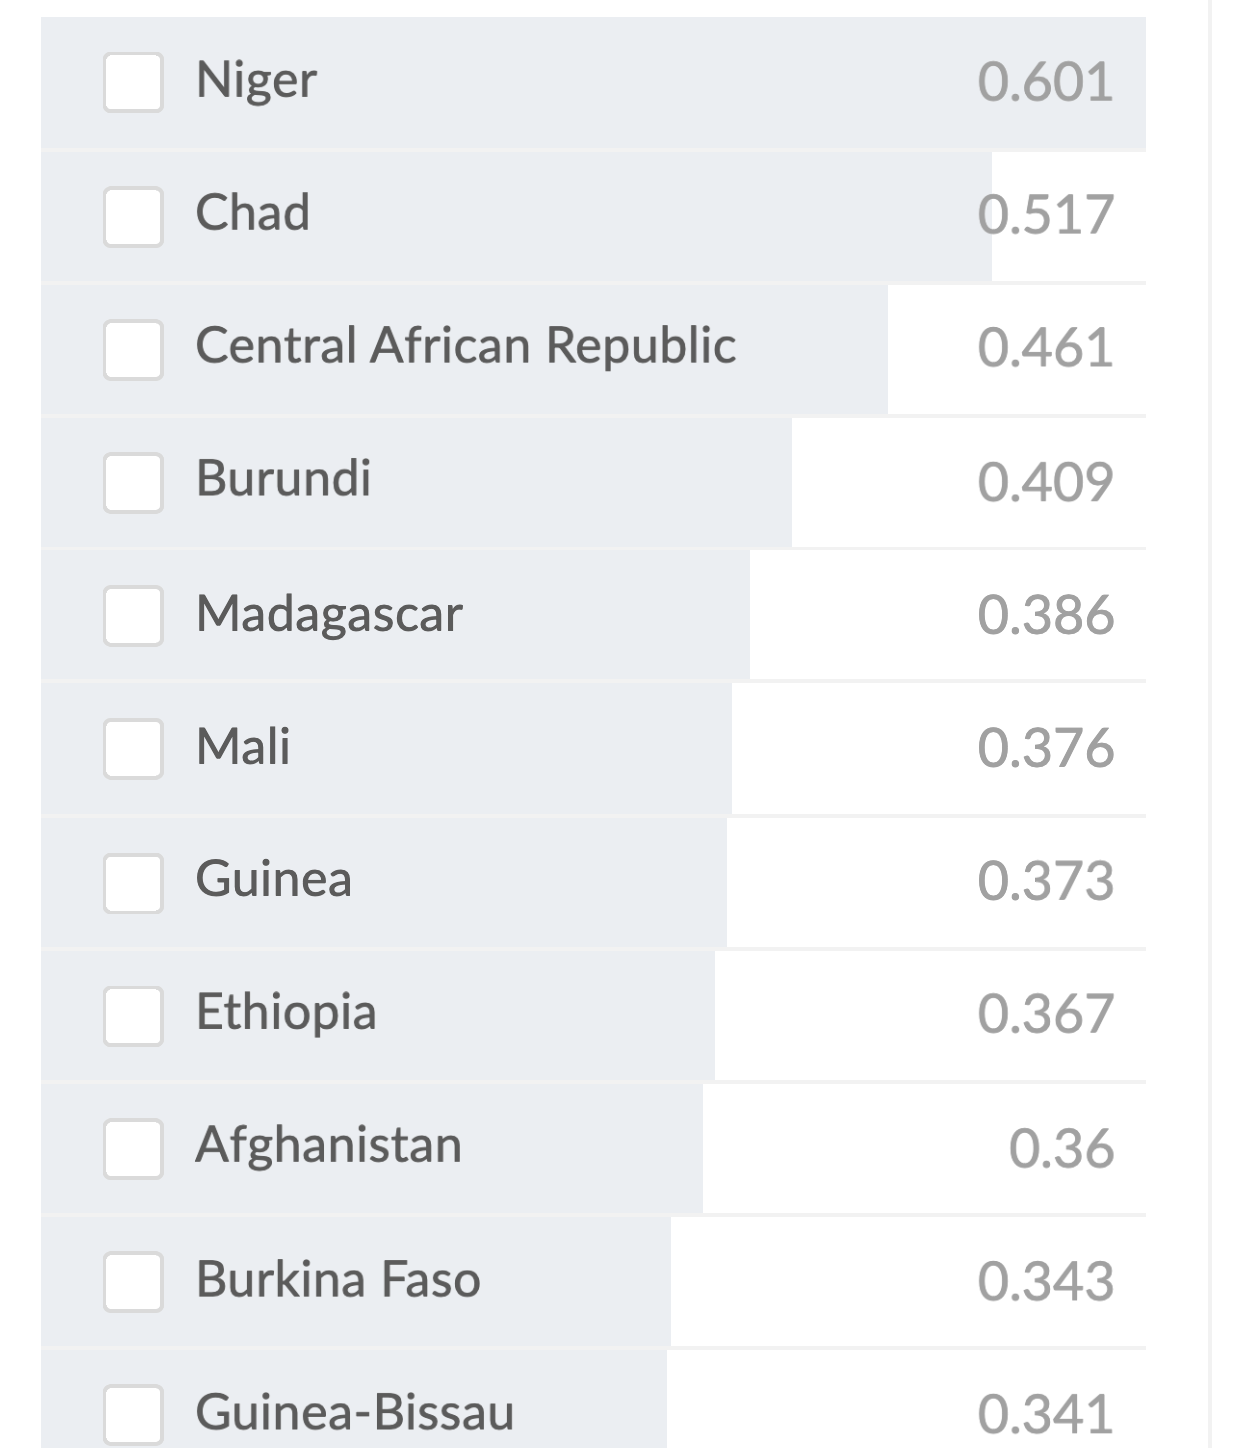Toggle the Madagascar checkbox
This screenshot has height=1448, width=1234.
coord(133,615)
